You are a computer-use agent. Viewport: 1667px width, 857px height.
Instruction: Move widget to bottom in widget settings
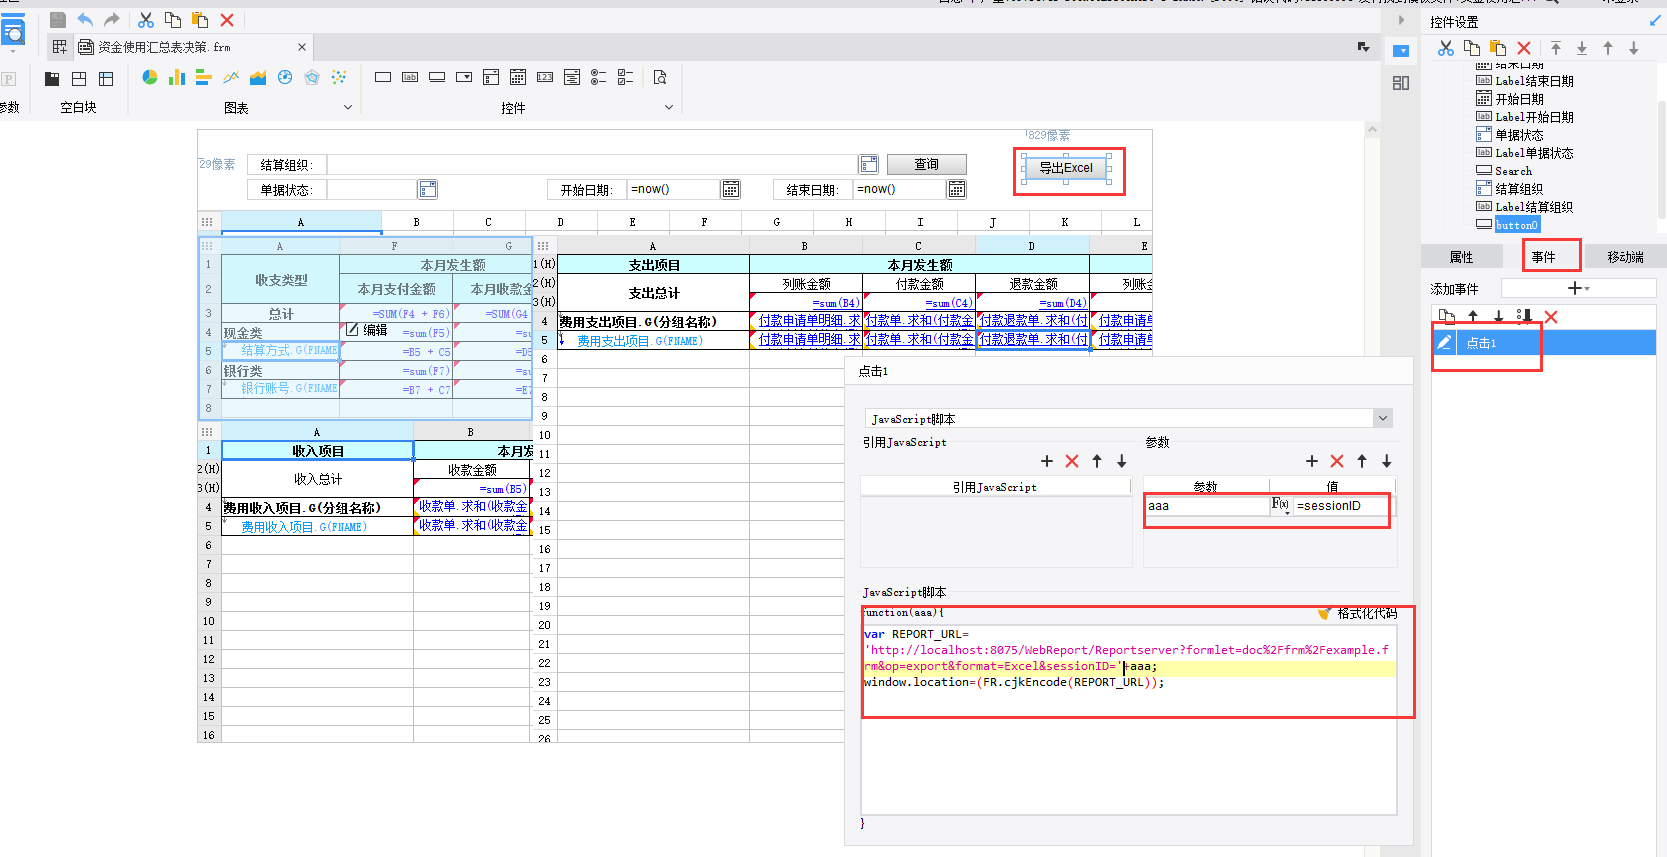1582,48
